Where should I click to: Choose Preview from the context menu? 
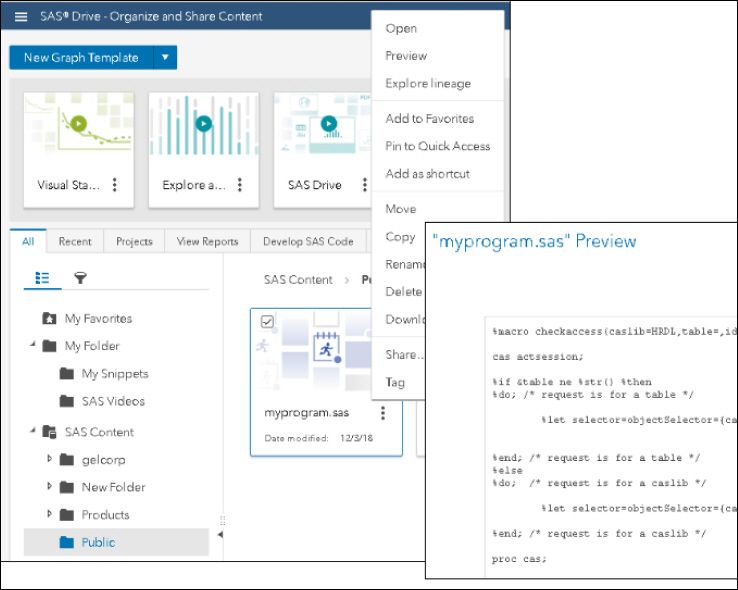pyautogui.click(x=406, y=56)
